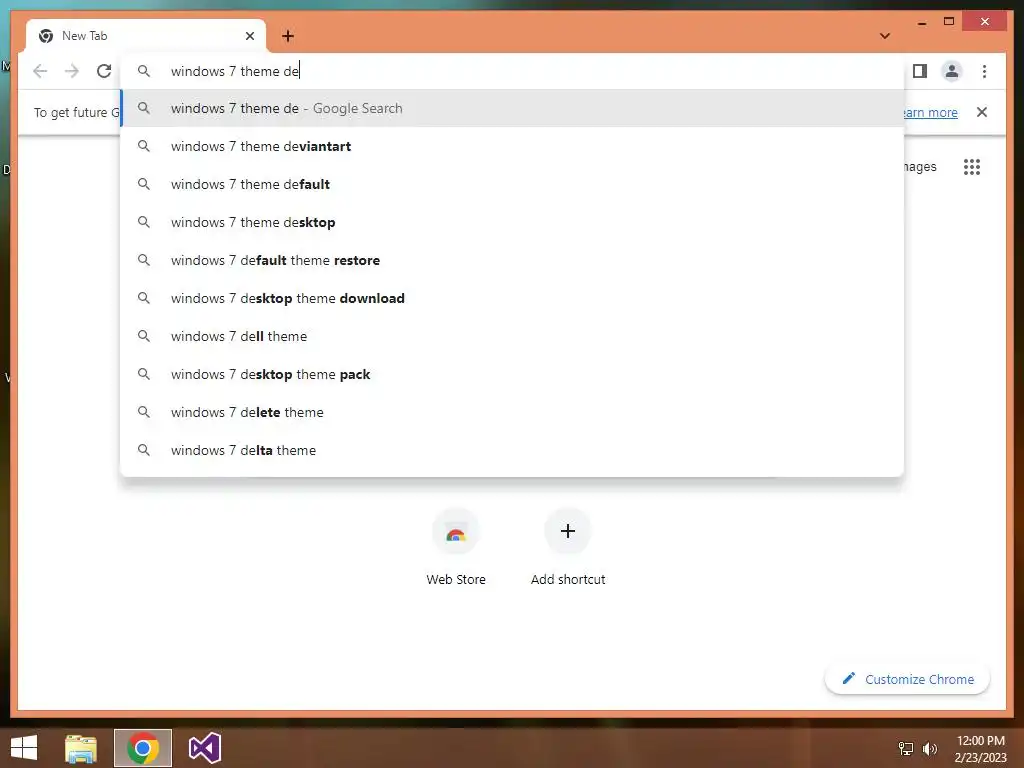Screen dimensions: 1024x768
Task: Click the magnifier icon in address bar
Action: point(144,71)
